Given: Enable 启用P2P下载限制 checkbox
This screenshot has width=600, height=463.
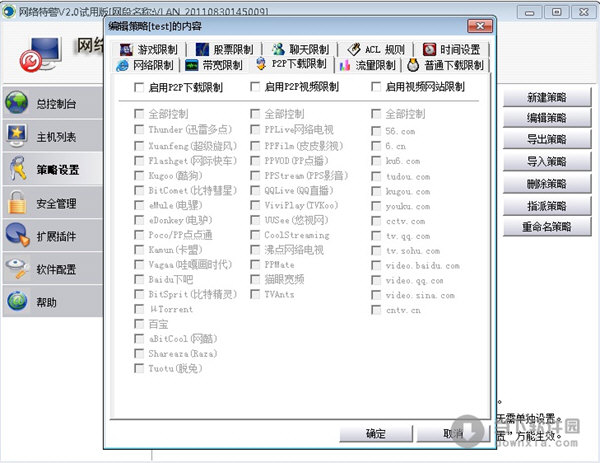Looking at the screenshot, I should click(x=139, y=88).
